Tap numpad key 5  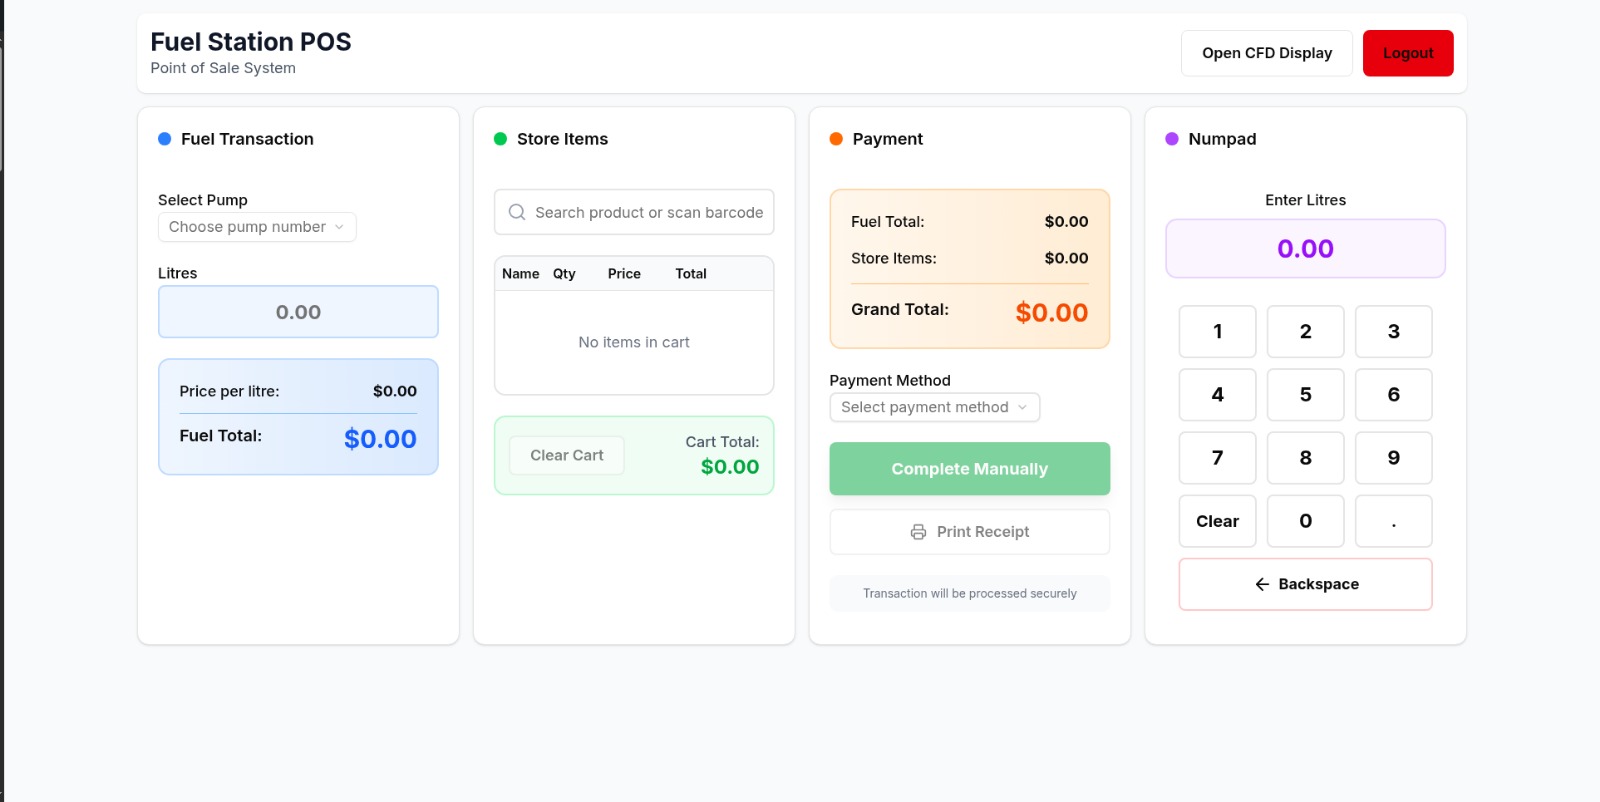pyautogui.click(x=1305, y=395)
